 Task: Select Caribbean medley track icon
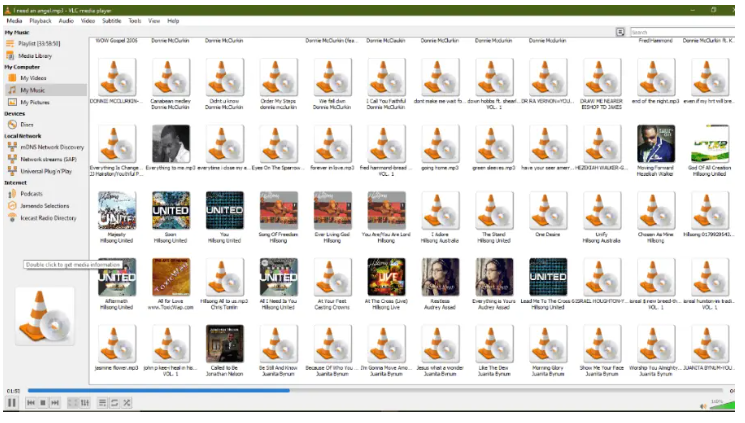pyautogui.click(x=171, y=77)
